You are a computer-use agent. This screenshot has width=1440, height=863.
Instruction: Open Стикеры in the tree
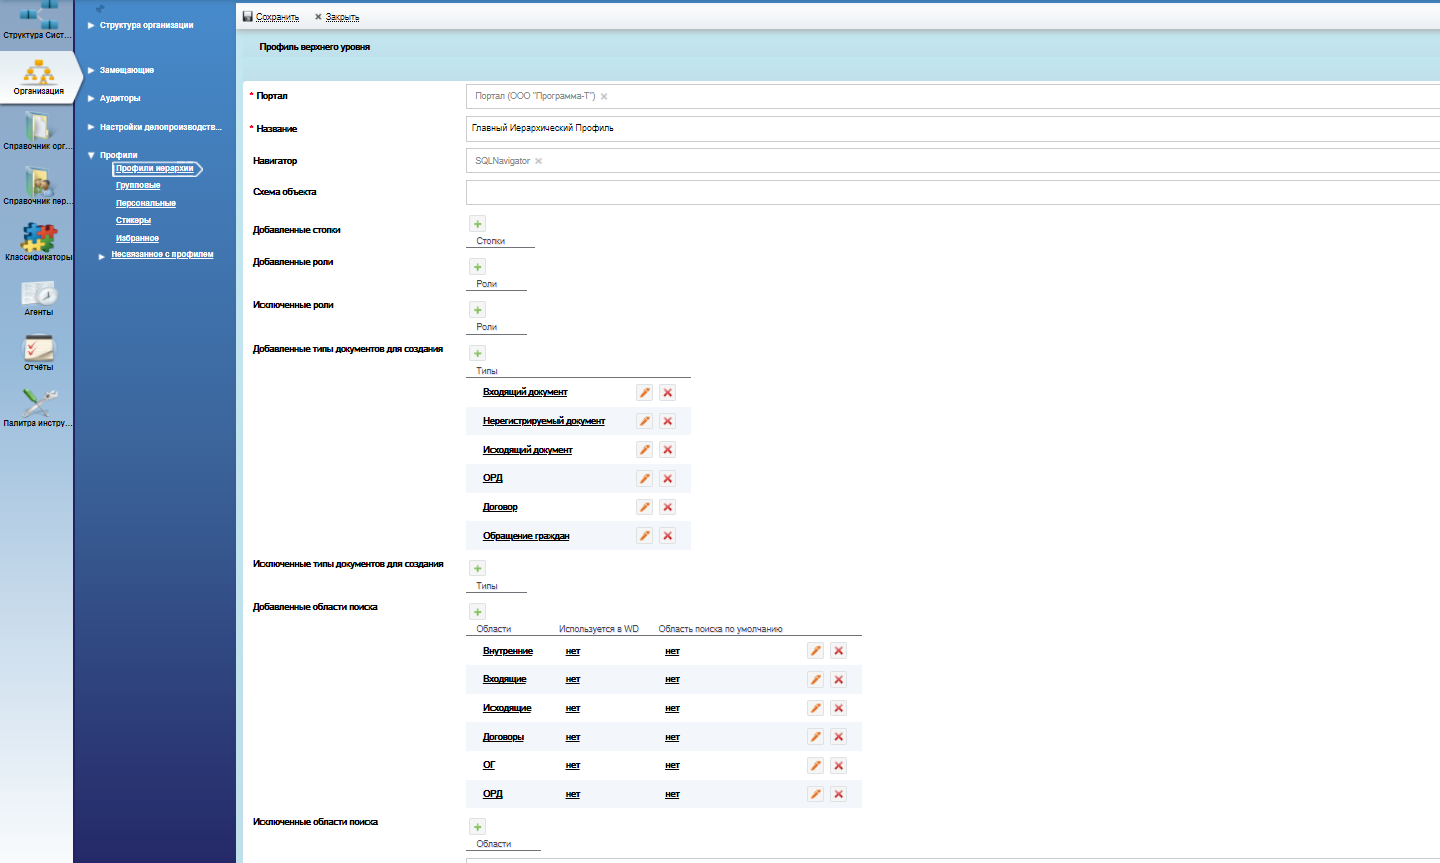(x=133, y=220)
